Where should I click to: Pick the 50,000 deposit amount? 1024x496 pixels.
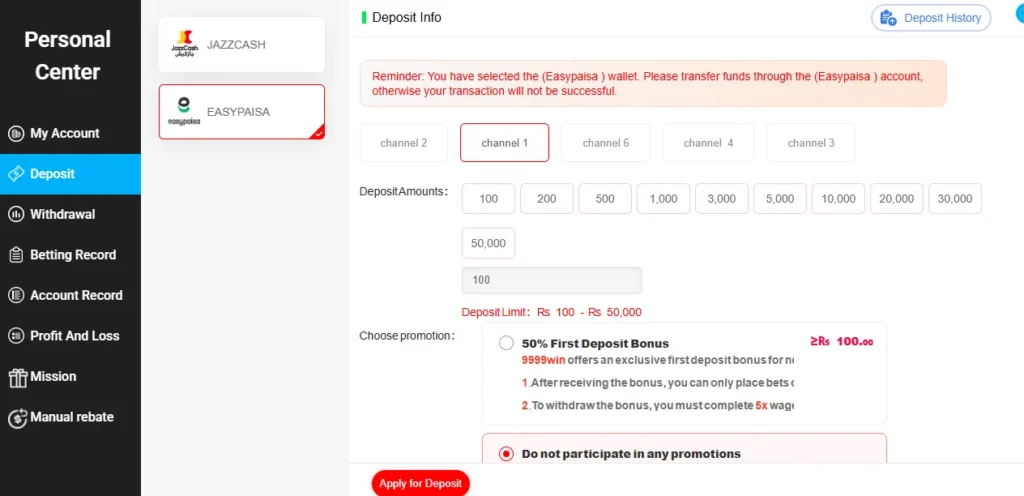tap(488, 243)
